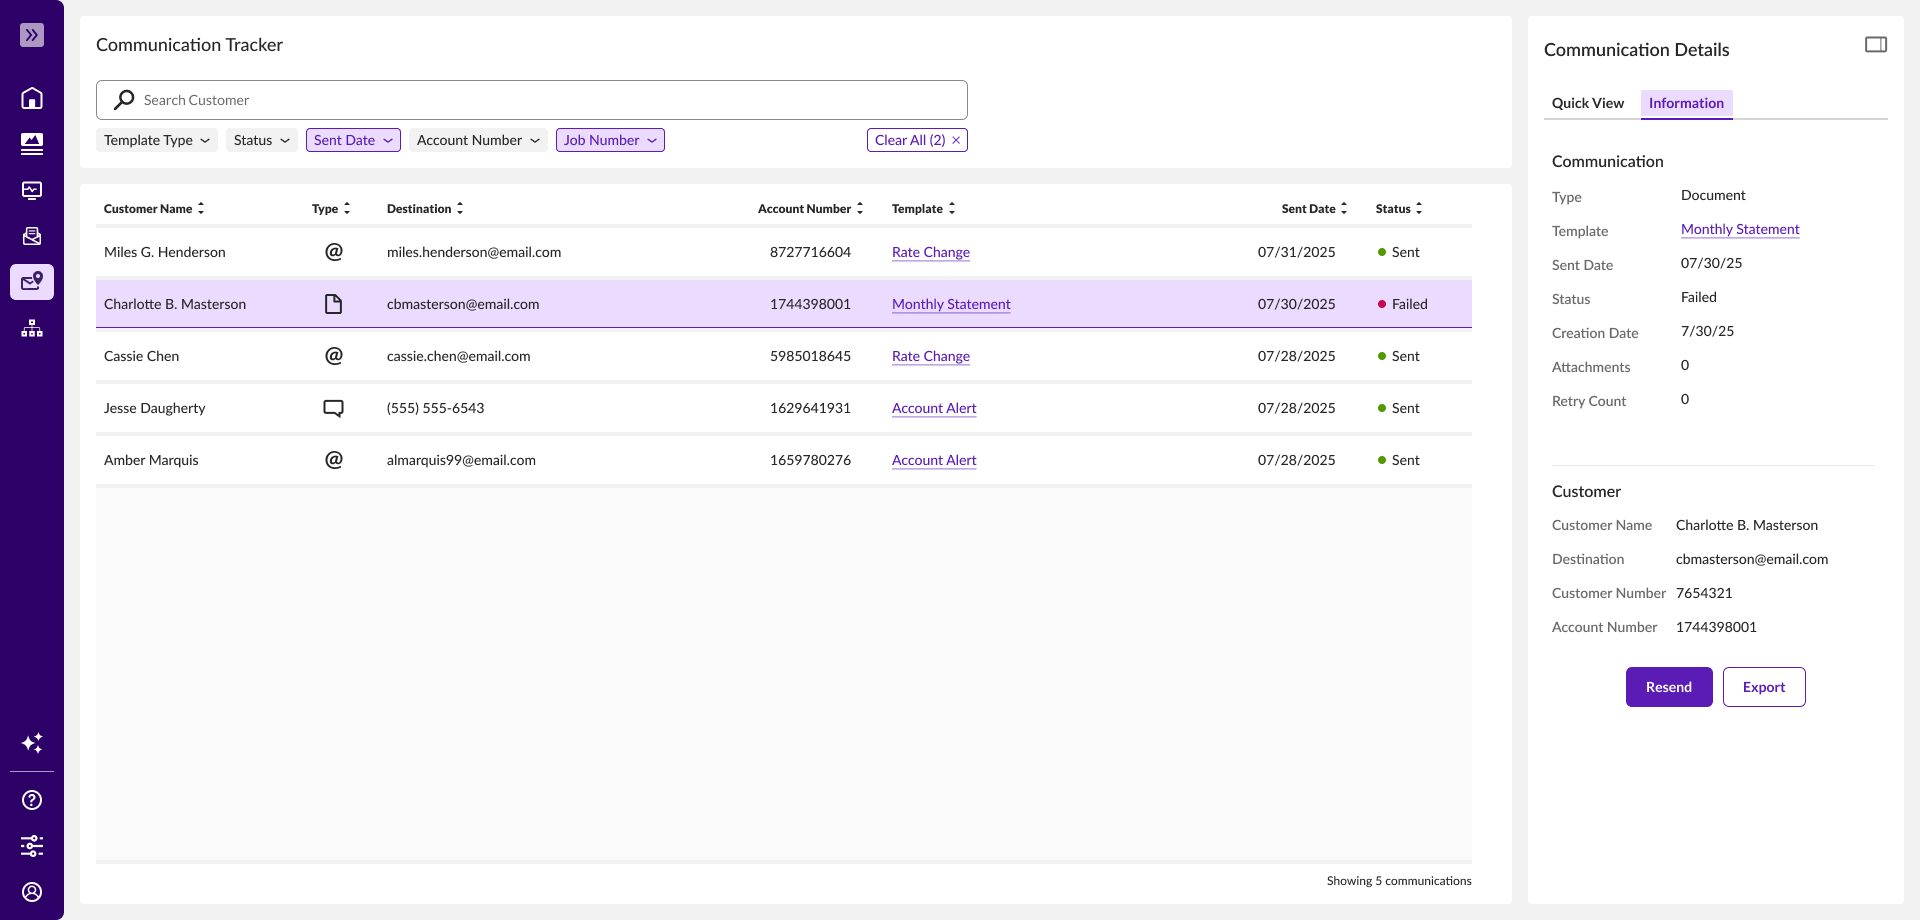Focus the Search Customer input field
The height and width of the screenshot is (920, 1920).
tap(532, 100)
